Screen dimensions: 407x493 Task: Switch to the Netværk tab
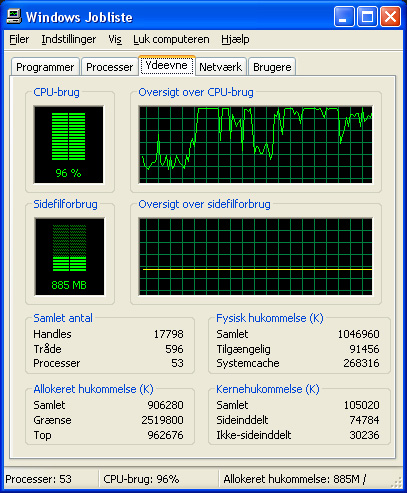(220, 67)
